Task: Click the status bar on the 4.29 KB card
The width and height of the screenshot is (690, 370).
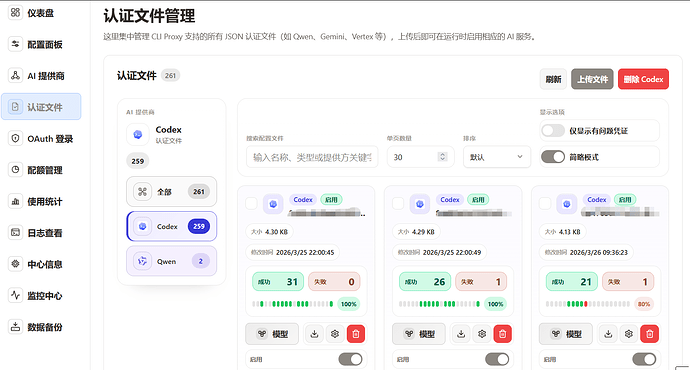Action: [x=440, y=304]
